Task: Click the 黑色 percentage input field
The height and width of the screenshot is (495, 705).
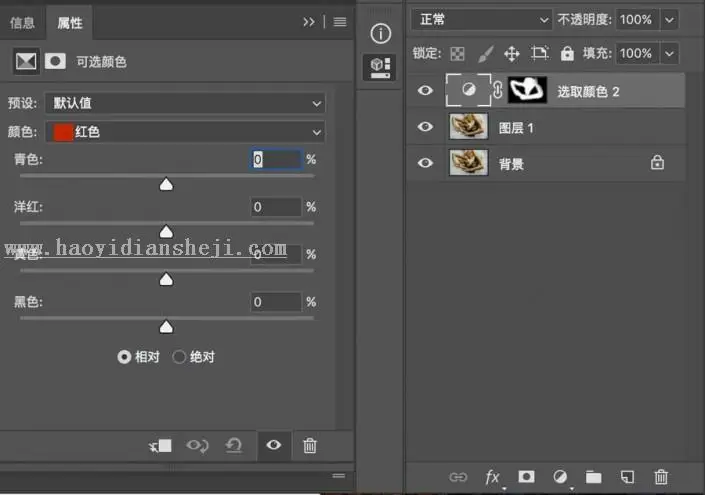Action: point(276,302)
